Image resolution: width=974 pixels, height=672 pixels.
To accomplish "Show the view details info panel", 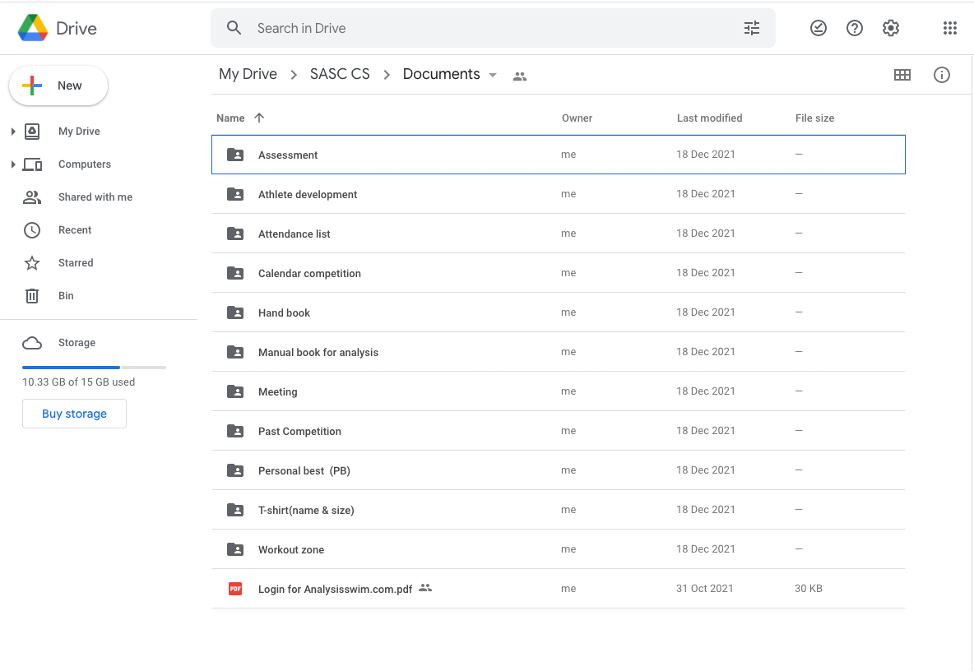I will [941, 75].
